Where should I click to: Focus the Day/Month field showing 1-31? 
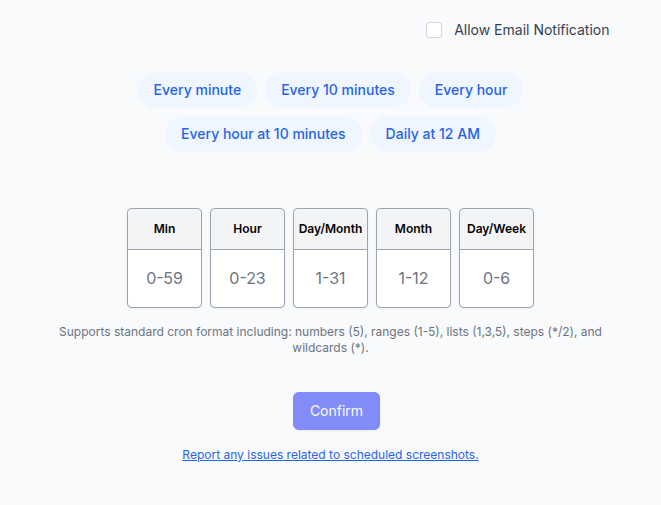(331, 278)
